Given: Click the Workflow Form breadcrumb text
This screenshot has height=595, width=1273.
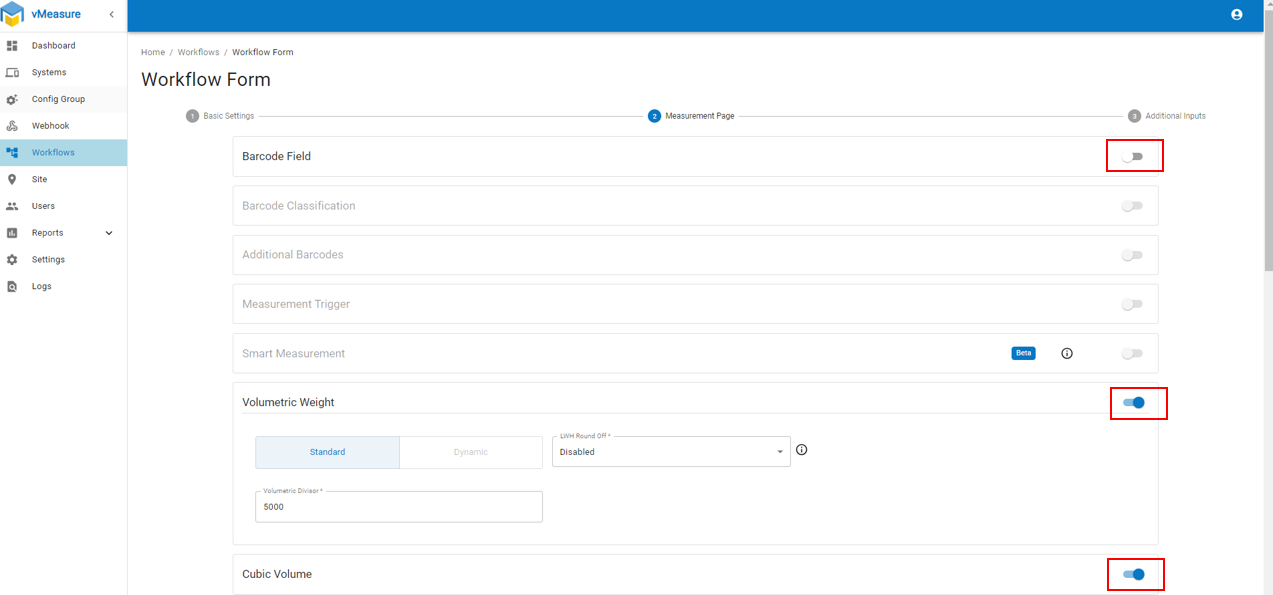Looking at the screenshot, I should 263,52.
